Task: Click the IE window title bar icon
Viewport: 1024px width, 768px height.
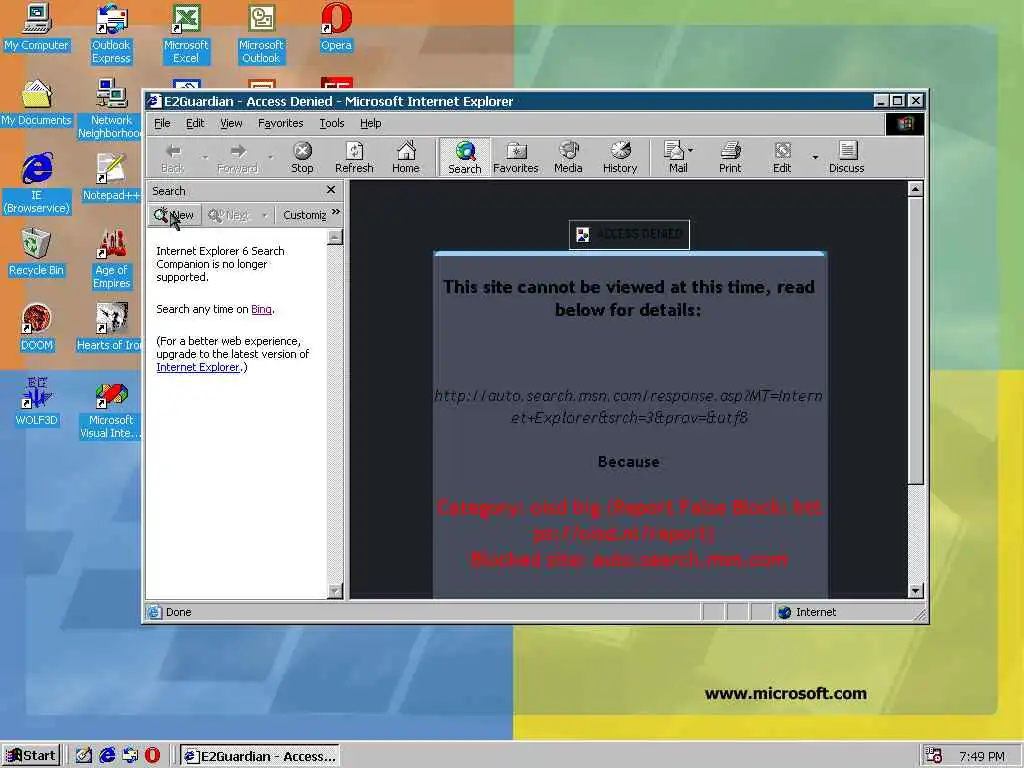Action: 154,101
